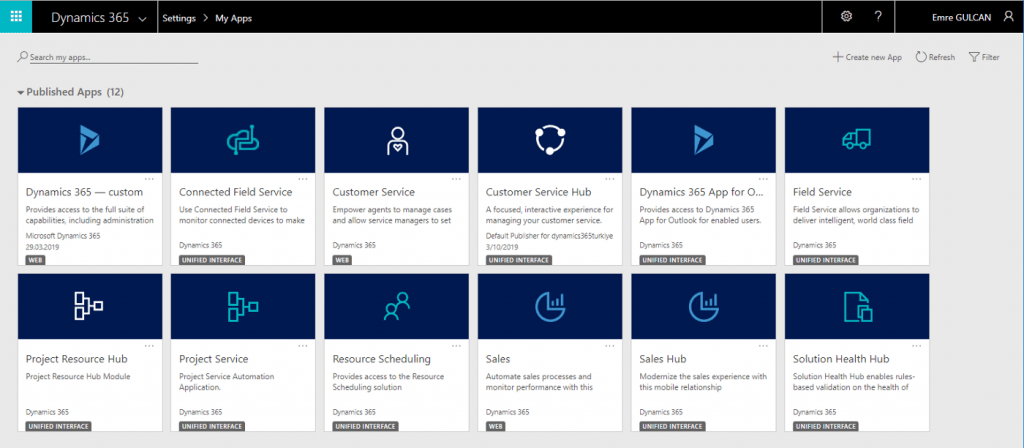The width and height of the screenshot is (1024, 448).
Task: Open the Dynamics 365 App for Outlook icon
Action: pos(703,140)
